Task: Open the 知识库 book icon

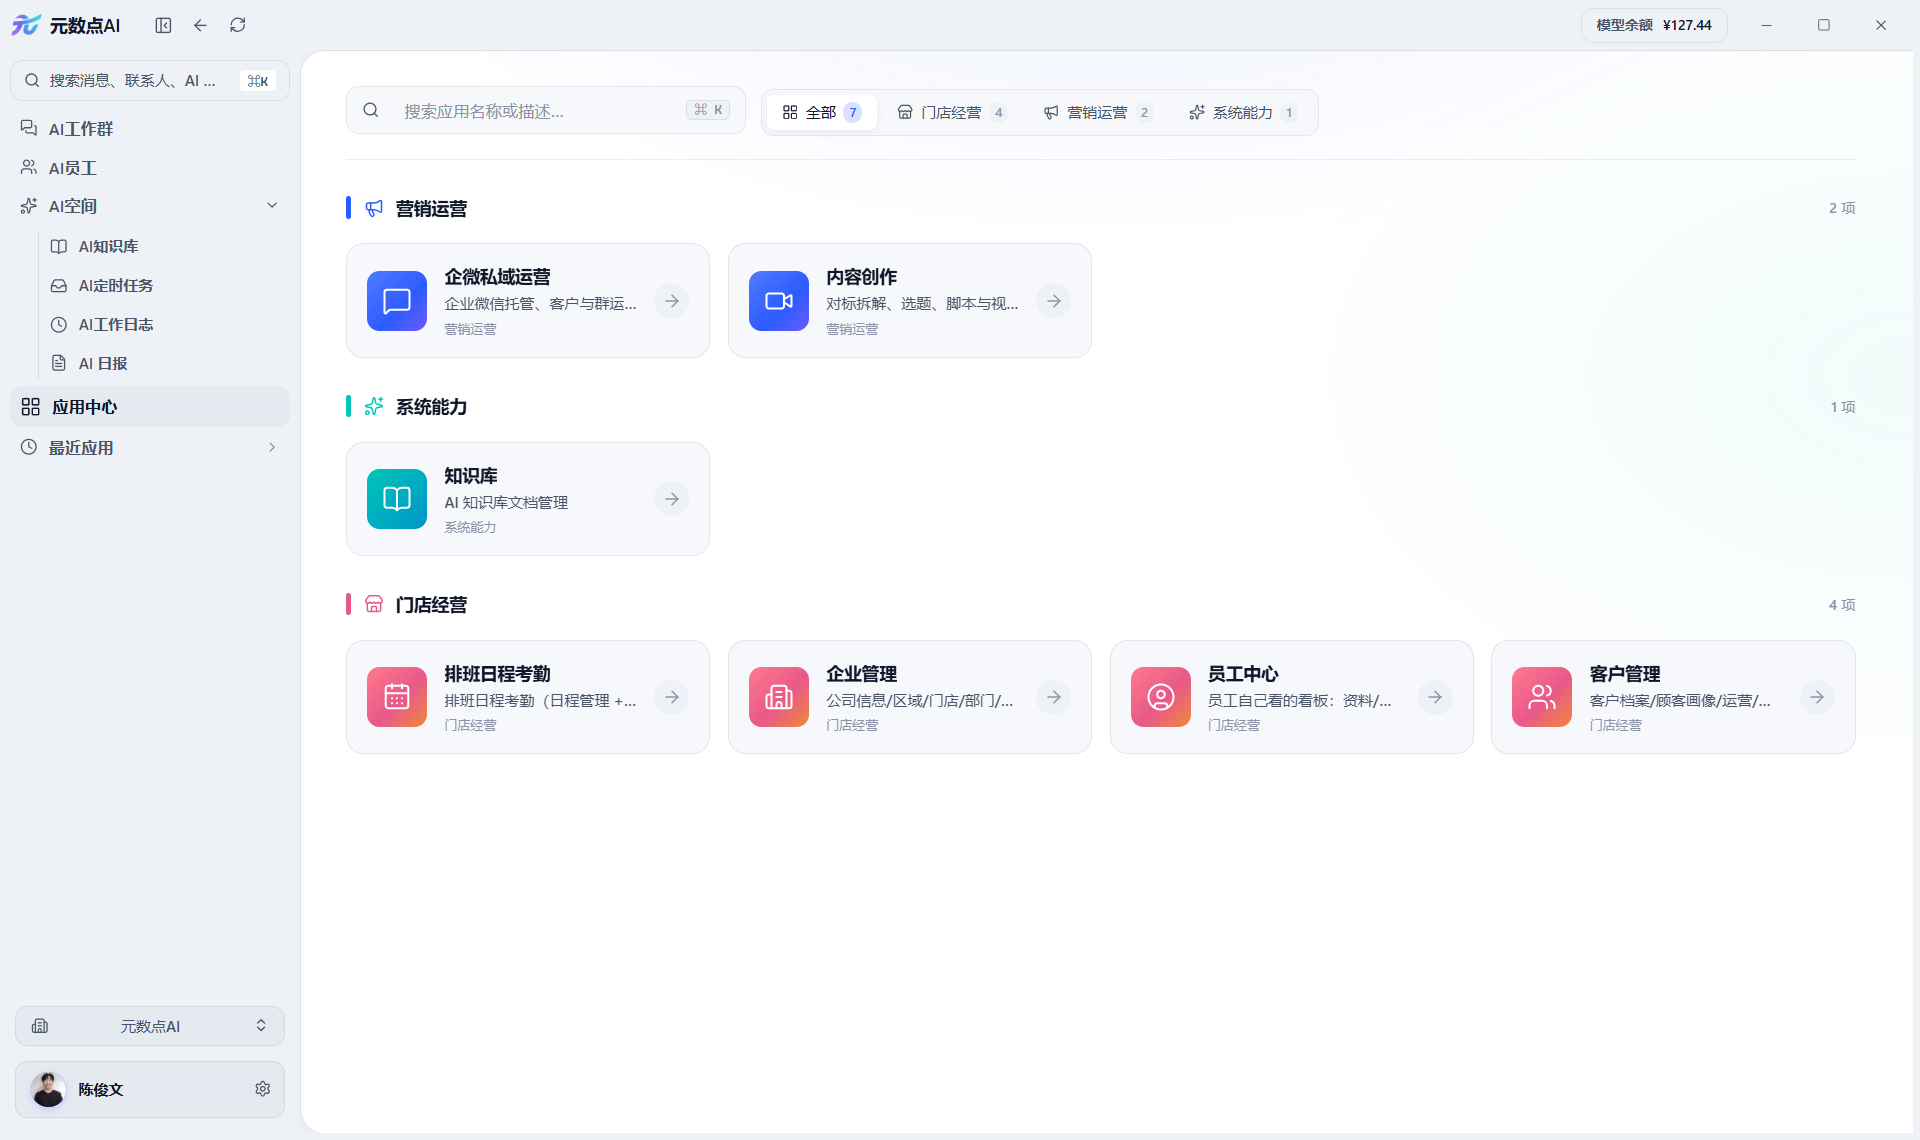Action: (397, 499)
